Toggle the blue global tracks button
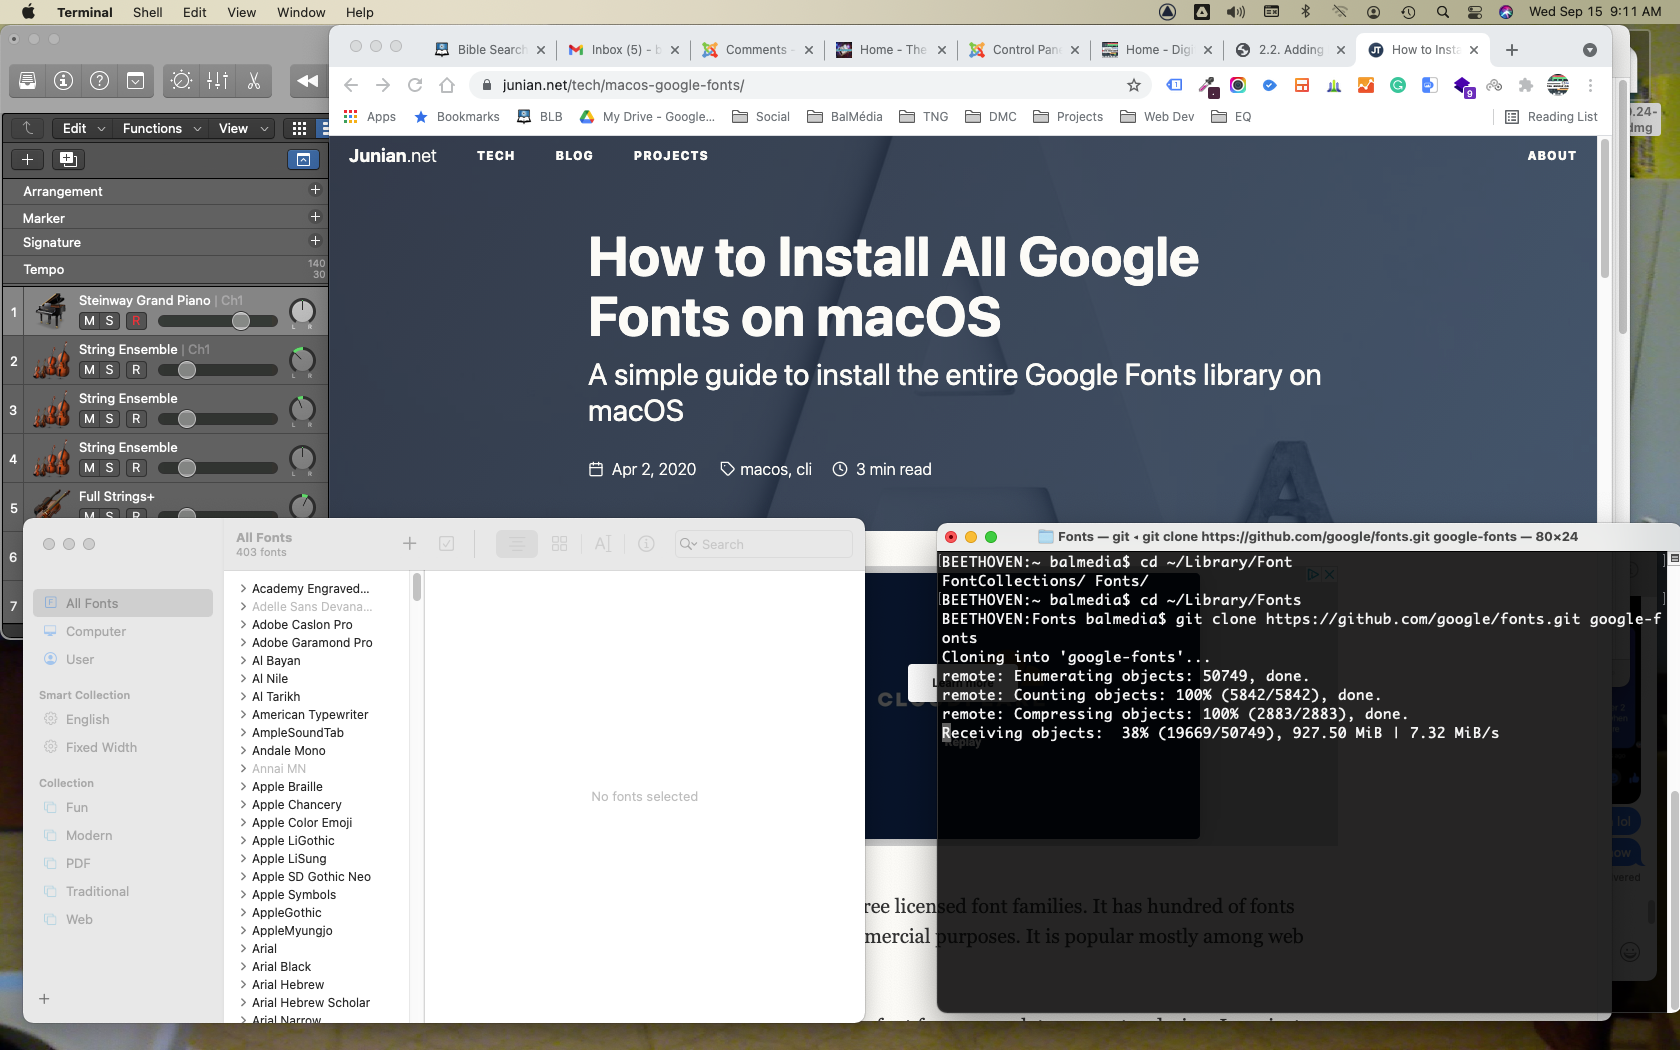Screen dimensions: 1680x1050 pyautogui.click(x=303, y=159)
